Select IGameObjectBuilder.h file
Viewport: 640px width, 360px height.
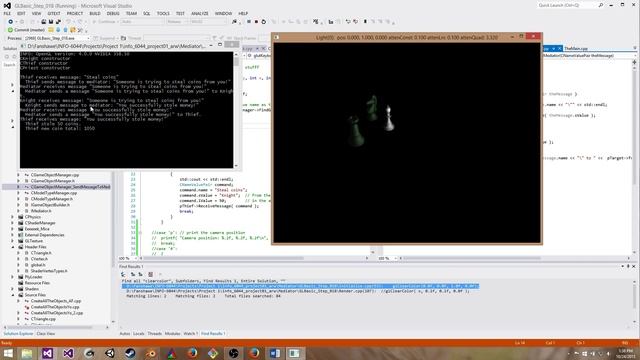tap(50, 205)
